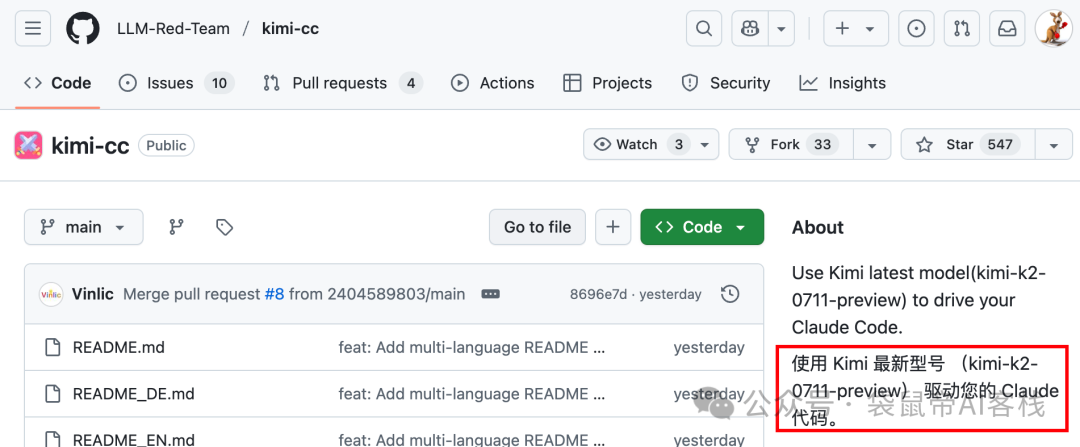Open the user avatar profile menu
Screen dimensions: 1080x447
pyautogui.click(x=1053, y=28)
